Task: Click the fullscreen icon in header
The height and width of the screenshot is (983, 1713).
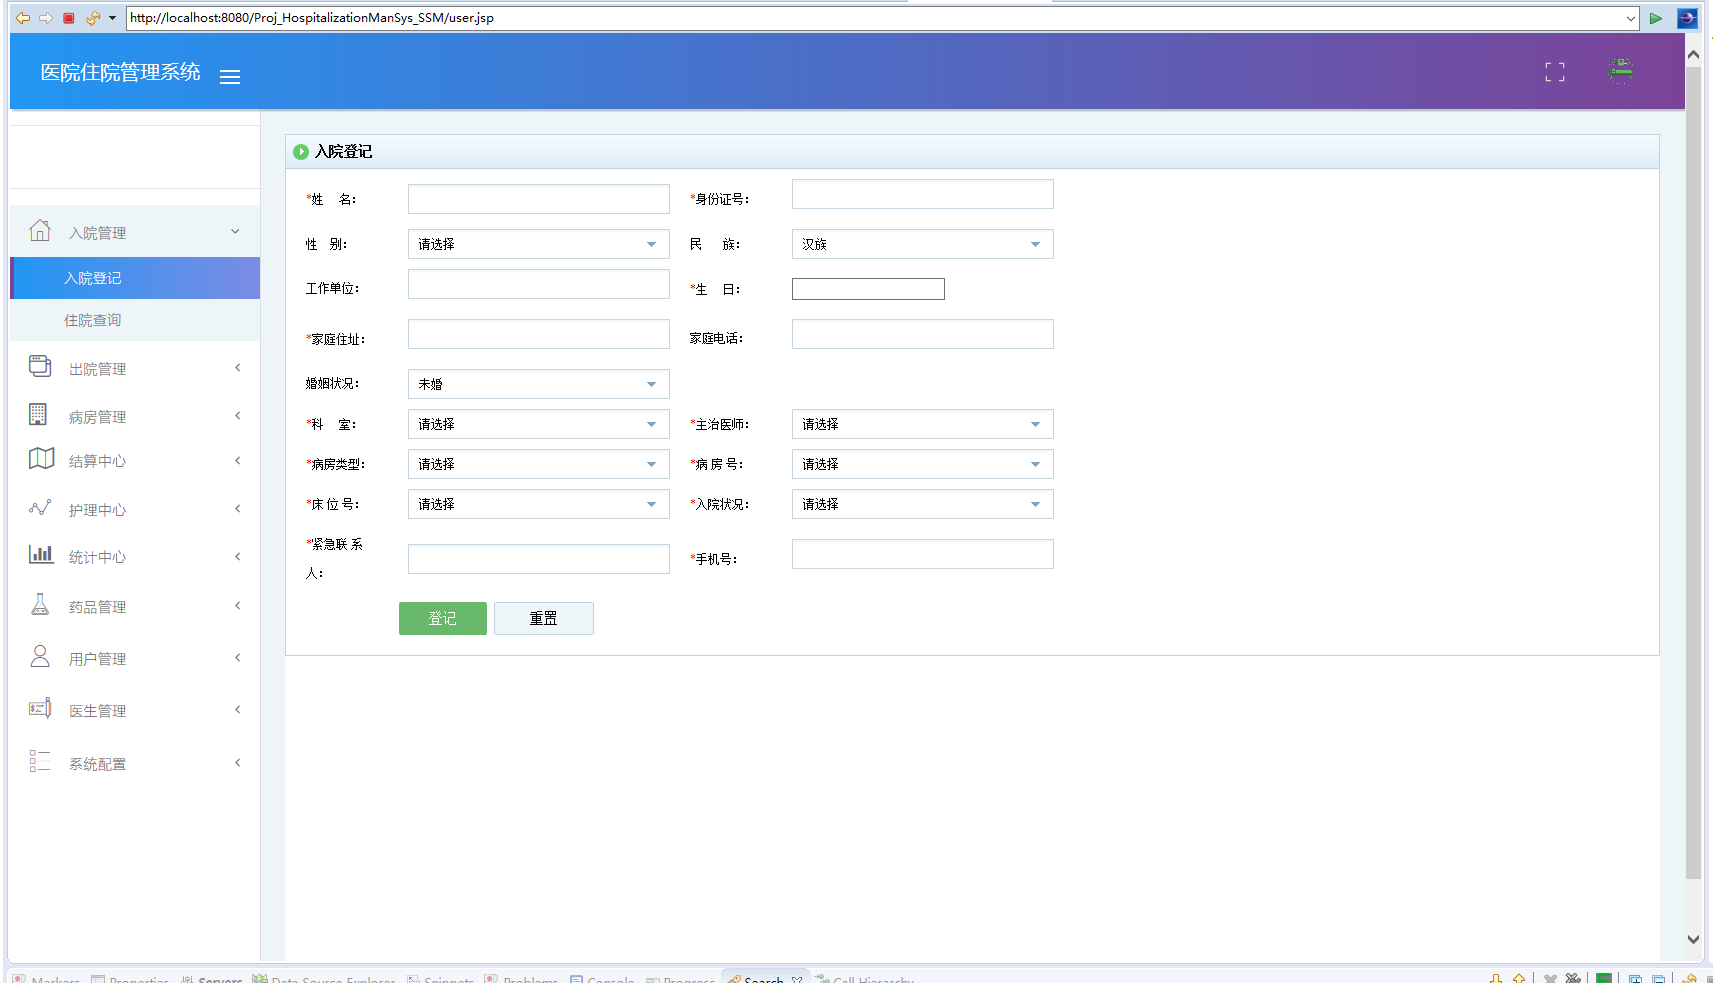Action: [x=1554, y=72]
